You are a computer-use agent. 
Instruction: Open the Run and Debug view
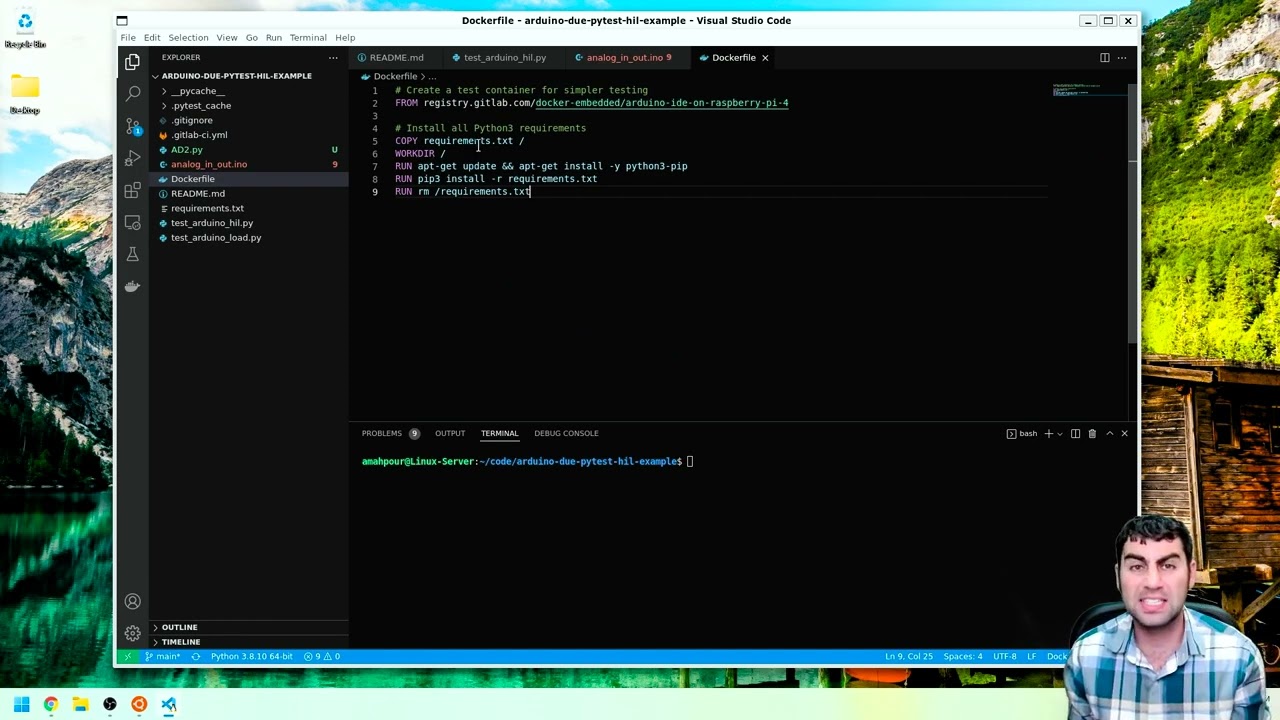pyautogui.click(x=132, y=158)
